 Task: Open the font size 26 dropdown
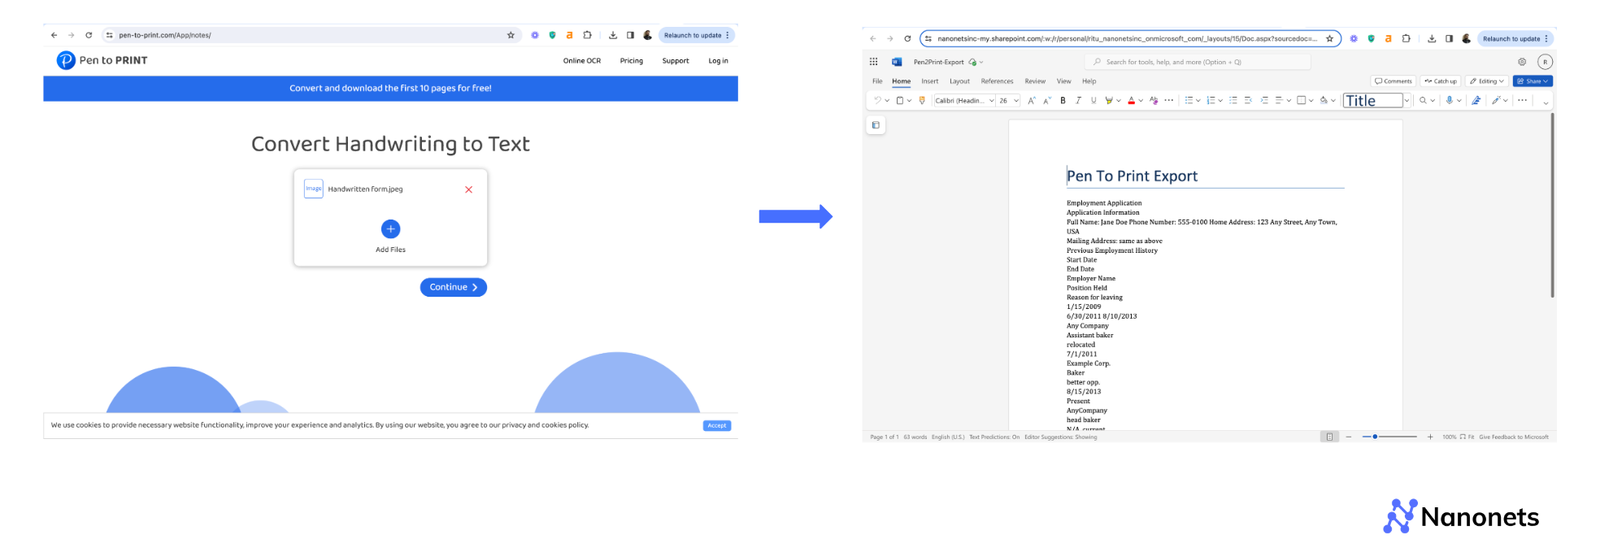click(1016, 101)
